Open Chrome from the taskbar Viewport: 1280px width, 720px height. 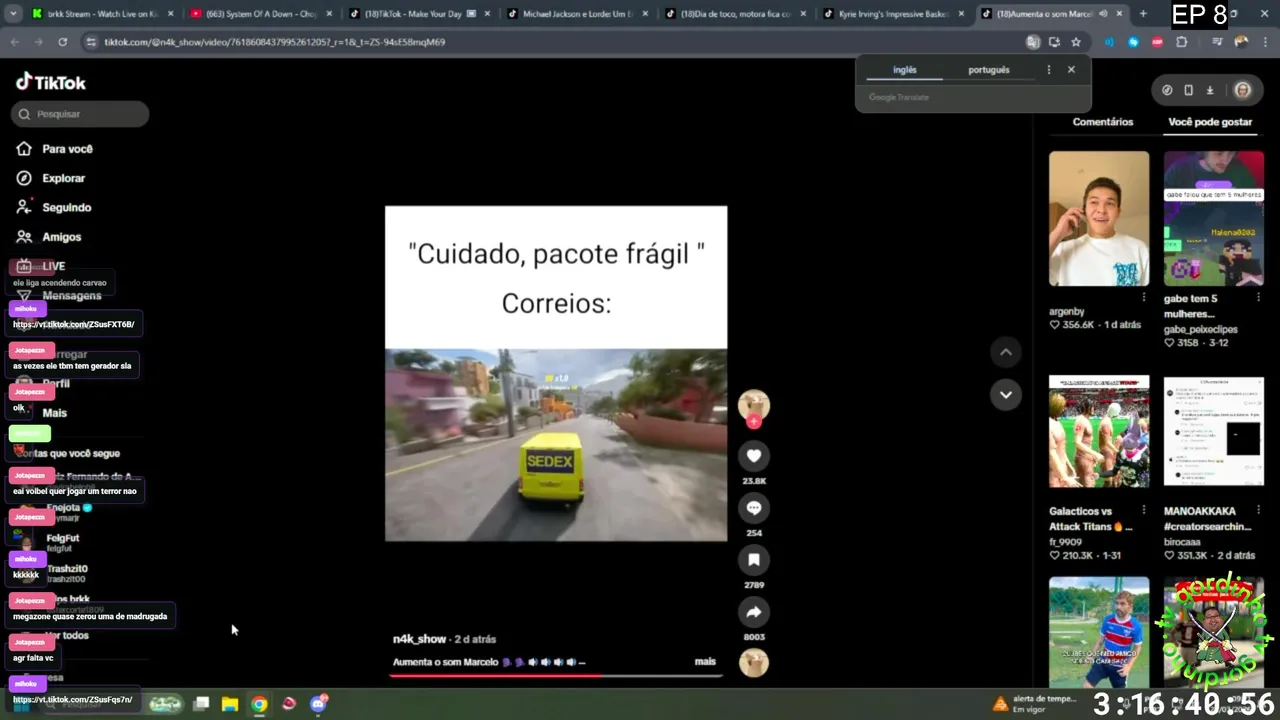[259, 704]
